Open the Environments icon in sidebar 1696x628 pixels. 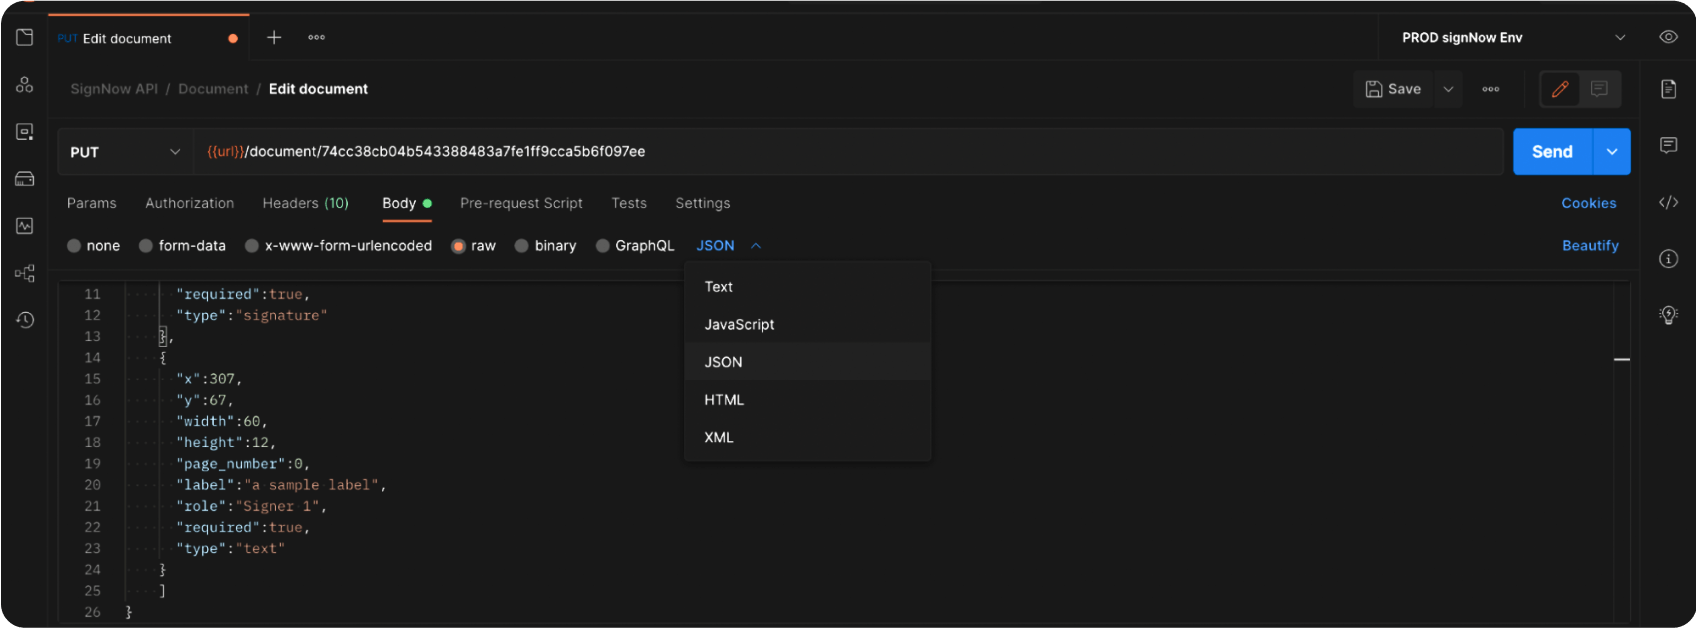coord(25,132)
